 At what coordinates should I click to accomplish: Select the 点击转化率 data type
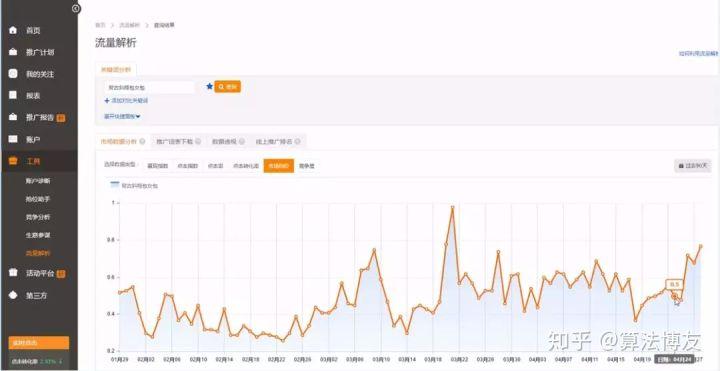tap(245, 166)
